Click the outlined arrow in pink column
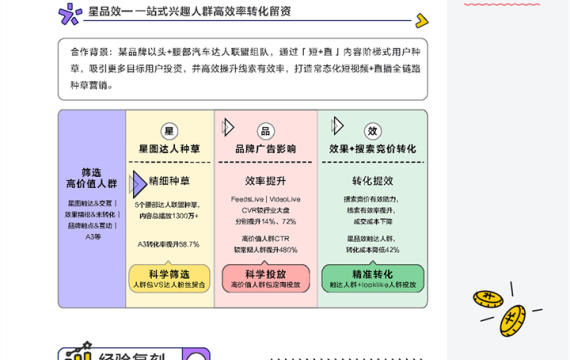The height and width of the screenshot is (360, 570). point(228,127)
